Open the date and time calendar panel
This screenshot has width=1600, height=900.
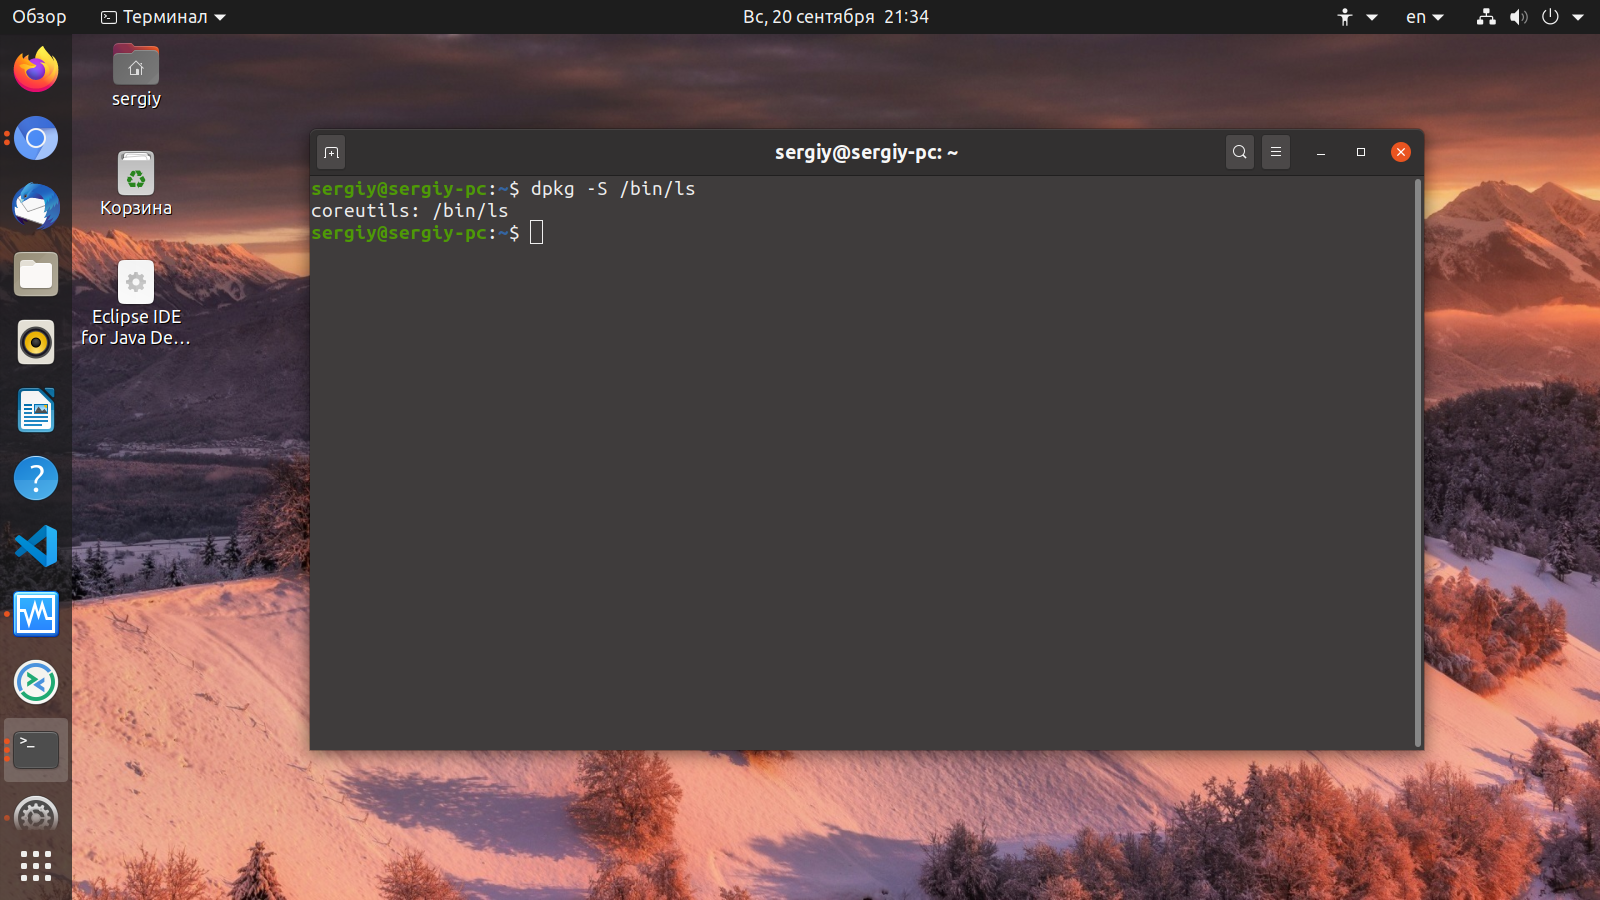coord(836,17)
